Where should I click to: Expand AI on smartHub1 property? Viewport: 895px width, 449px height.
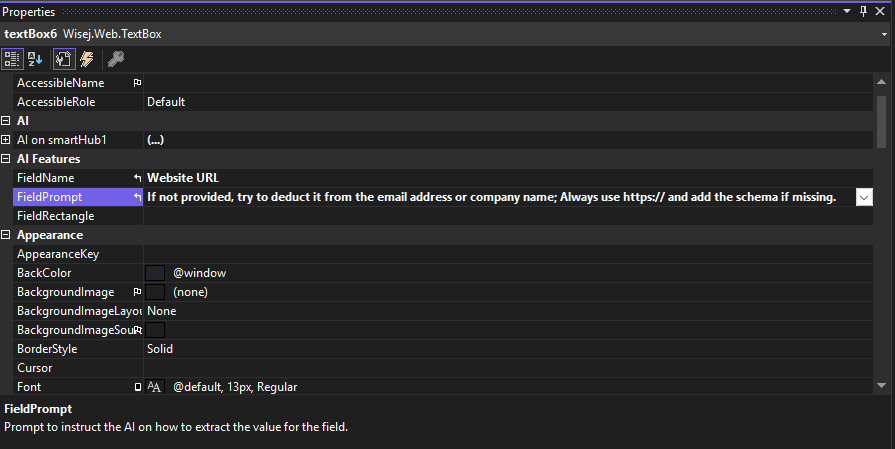pyautogui.click(x=6, y=140)
